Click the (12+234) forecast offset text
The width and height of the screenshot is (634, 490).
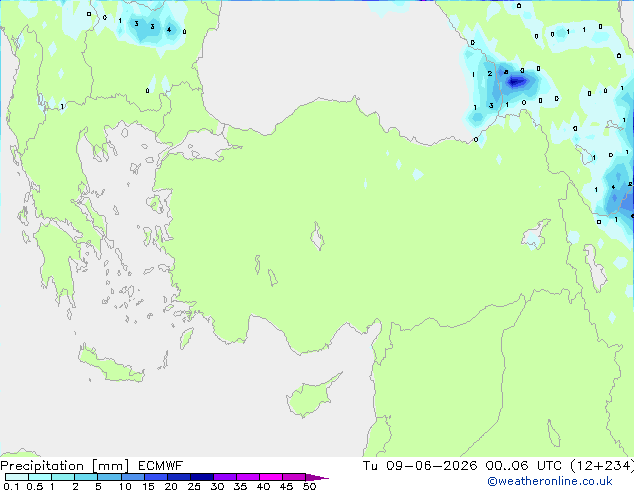[x=602, y=466]
